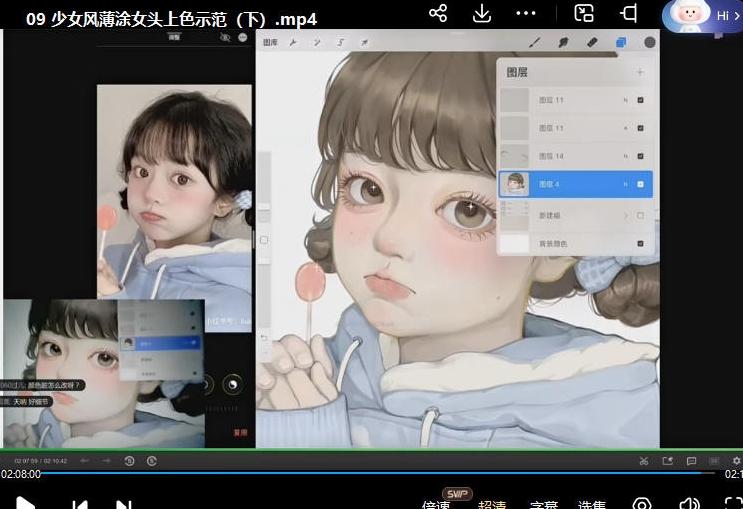
Task: Open the three-dots more options menu
Action: [526, 13]
